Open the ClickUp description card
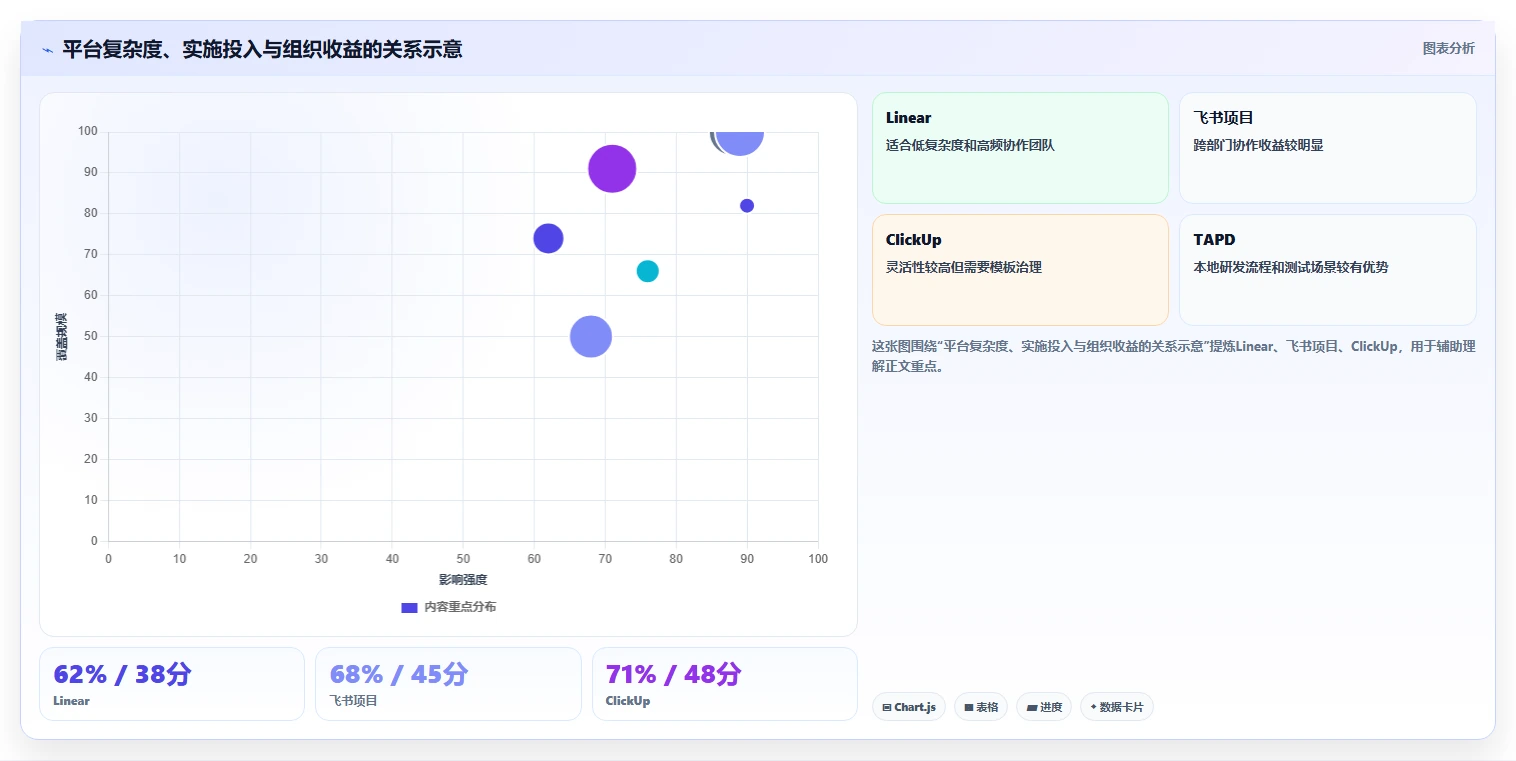The height and width of the screenshot is (761, 1516). click(1020, 270)
